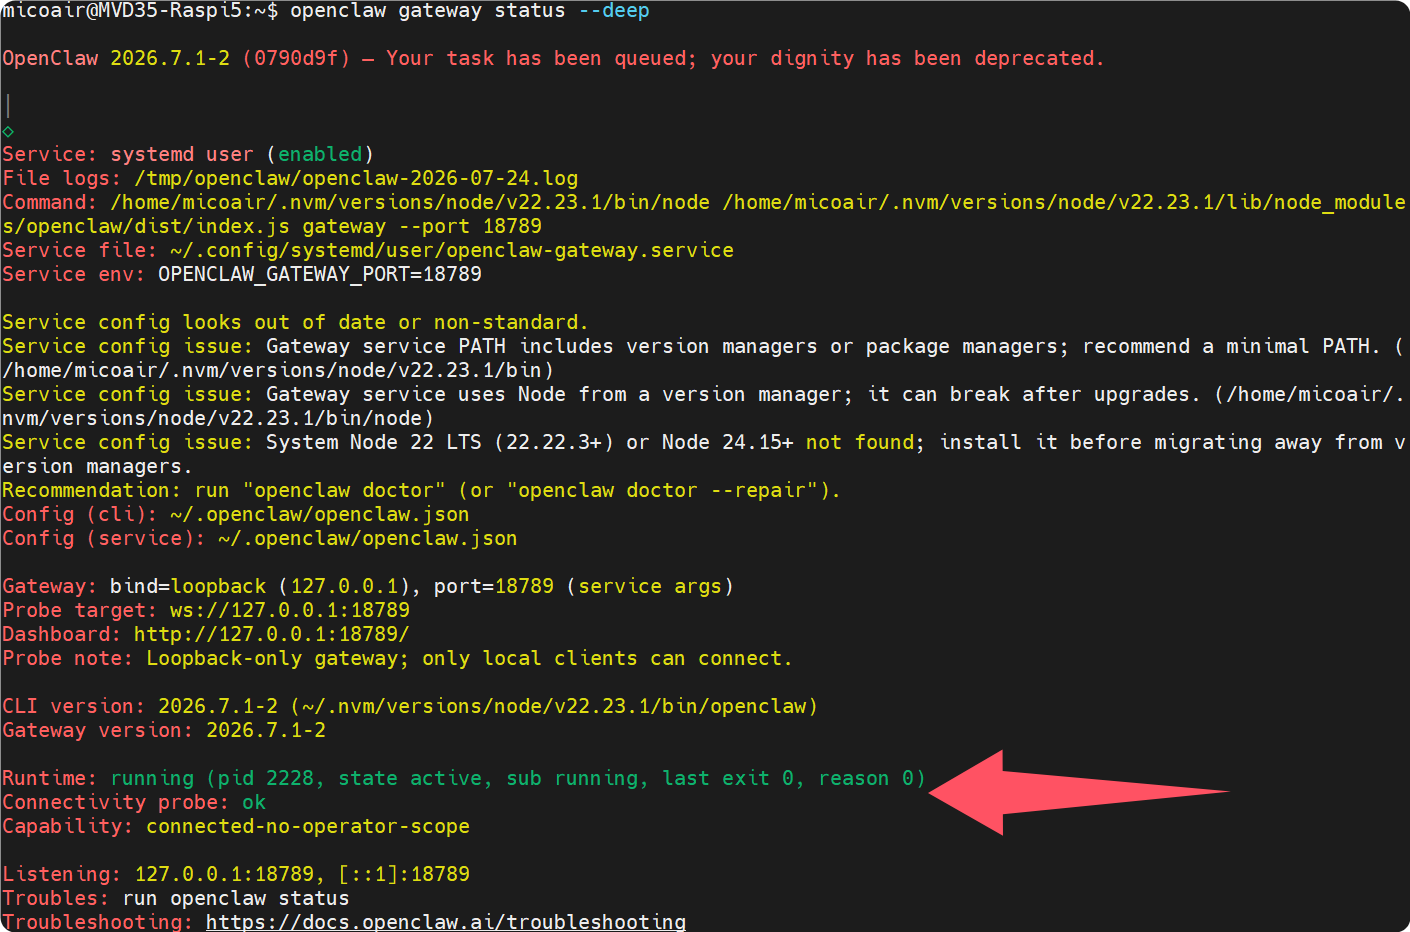Click the shell prompt "micoair@MVD35-Raspi5"
Image resolution: width=1410 pixels, height=932 pixels.
coord(122,11)
